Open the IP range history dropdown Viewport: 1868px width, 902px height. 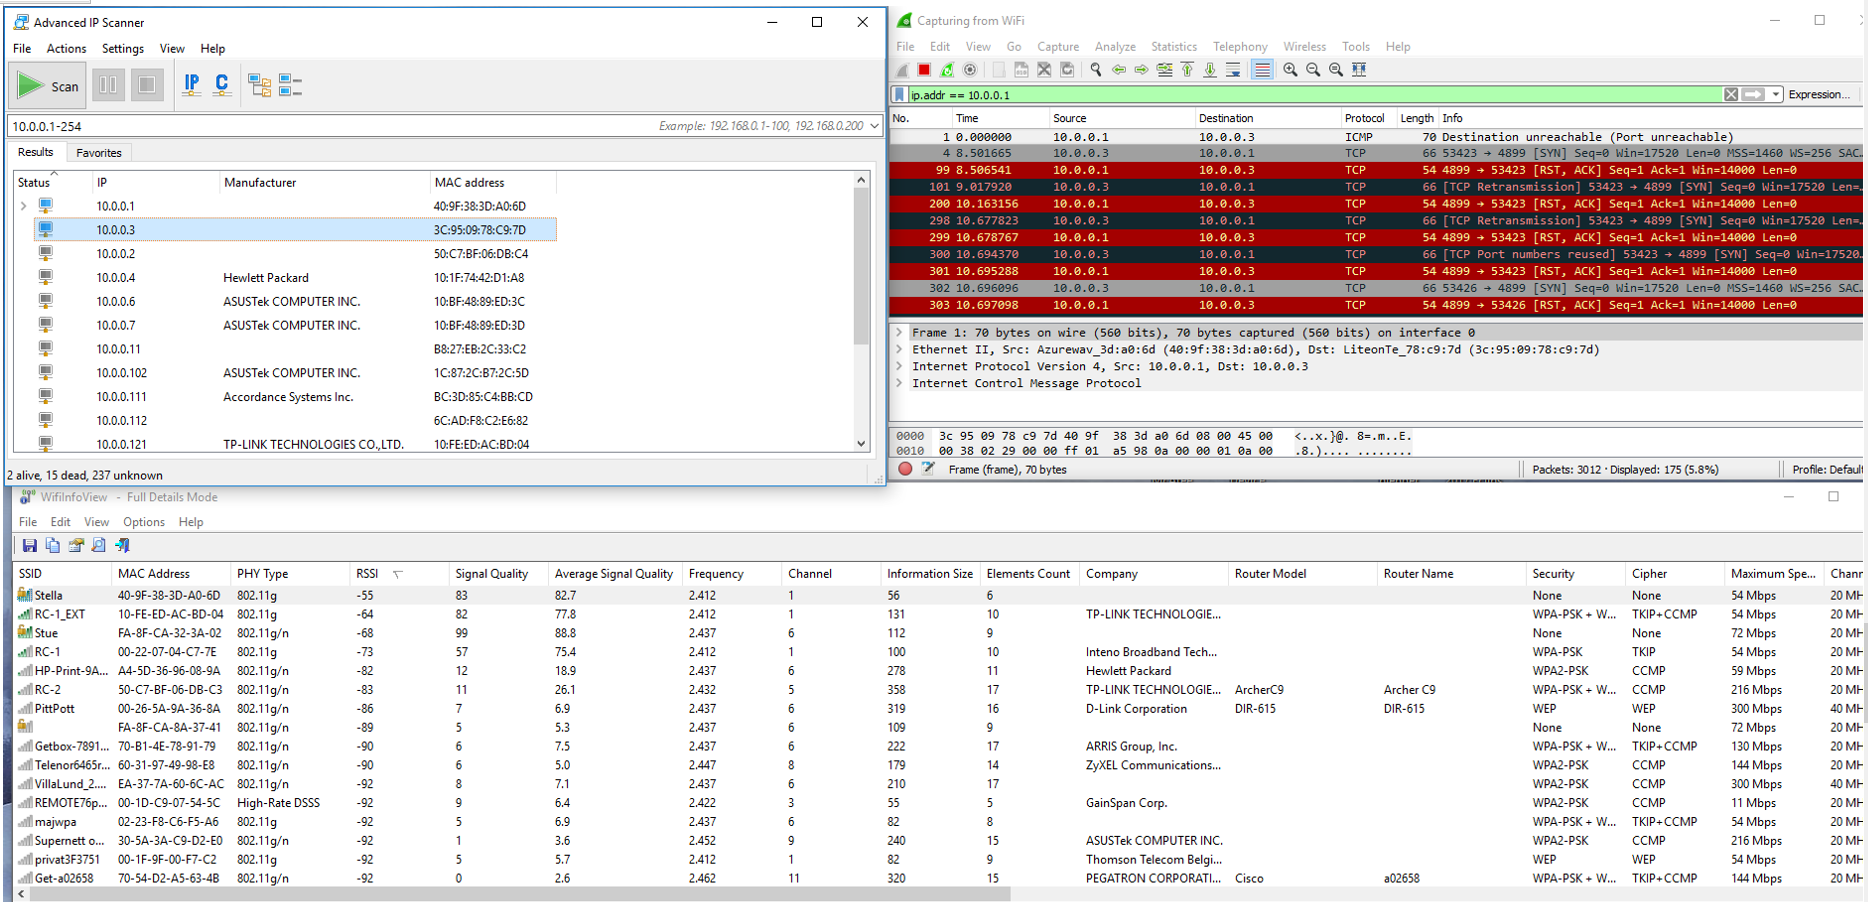(875, 126)
